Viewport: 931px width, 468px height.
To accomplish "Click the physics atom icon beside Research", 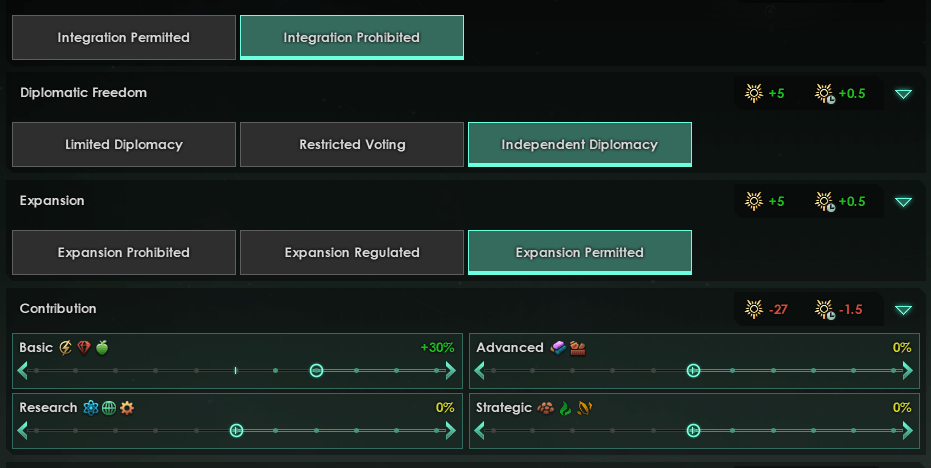I will coord(90,407).
